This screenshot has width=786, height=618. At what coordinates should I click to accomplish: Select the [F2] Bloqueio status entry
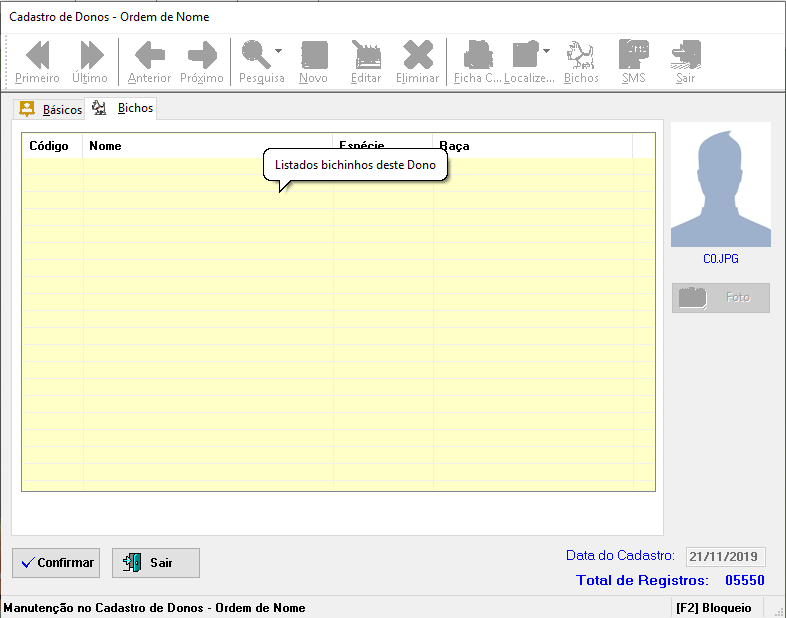point(714,608)
